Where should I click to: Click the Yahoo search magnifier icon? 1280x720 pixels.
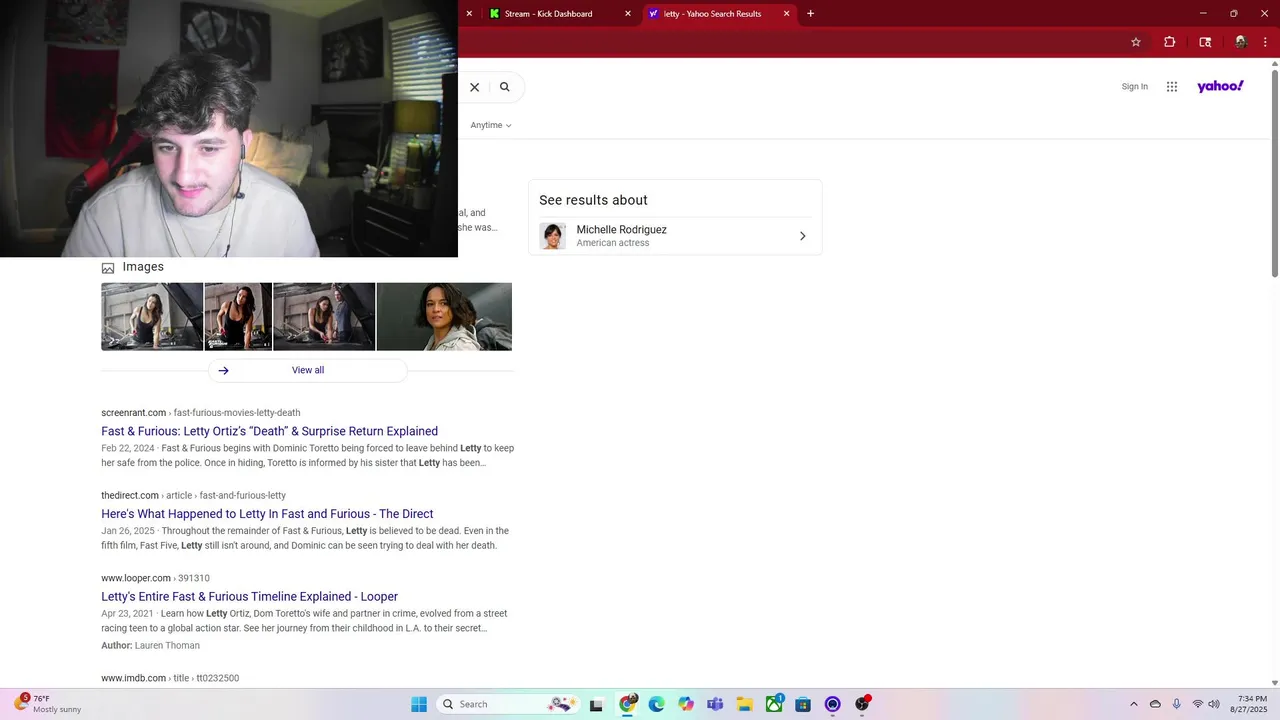coord(505,87)
